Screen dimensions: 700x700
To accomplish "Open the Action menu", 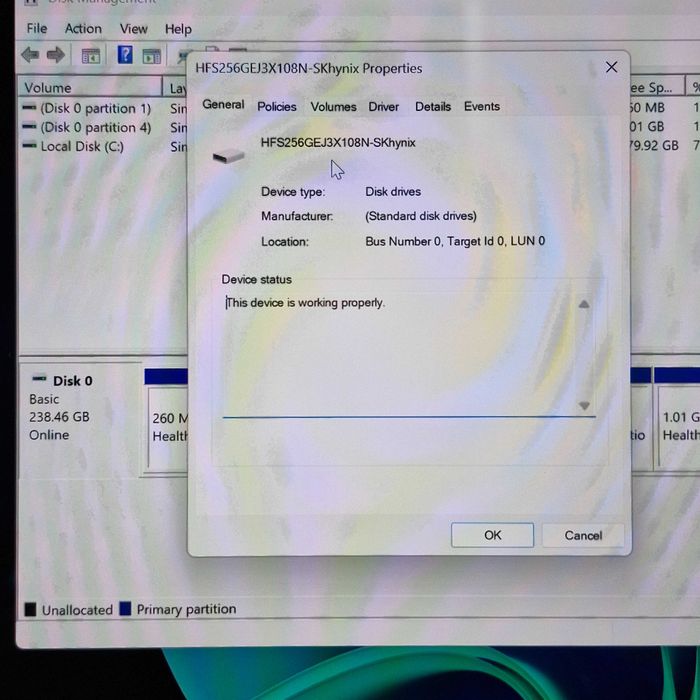I will point(83,29).
